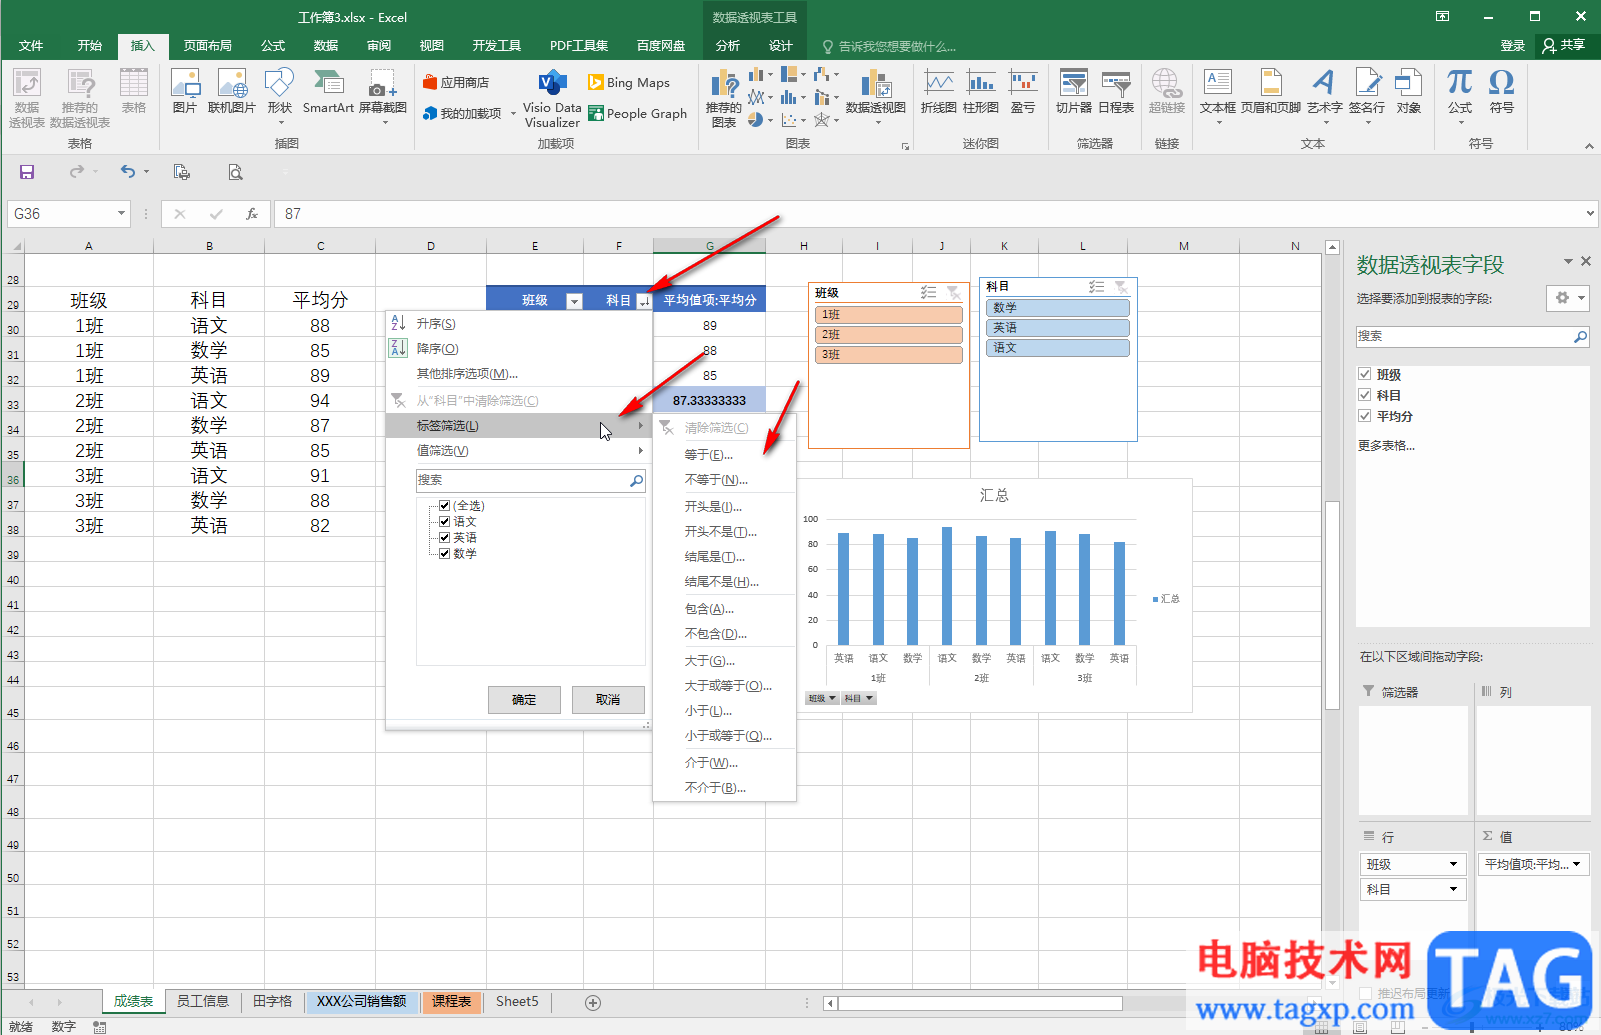The image size is (1601, 1035).
Task: Insert a PivotTable from the ribbon
Action: point(27,98)
